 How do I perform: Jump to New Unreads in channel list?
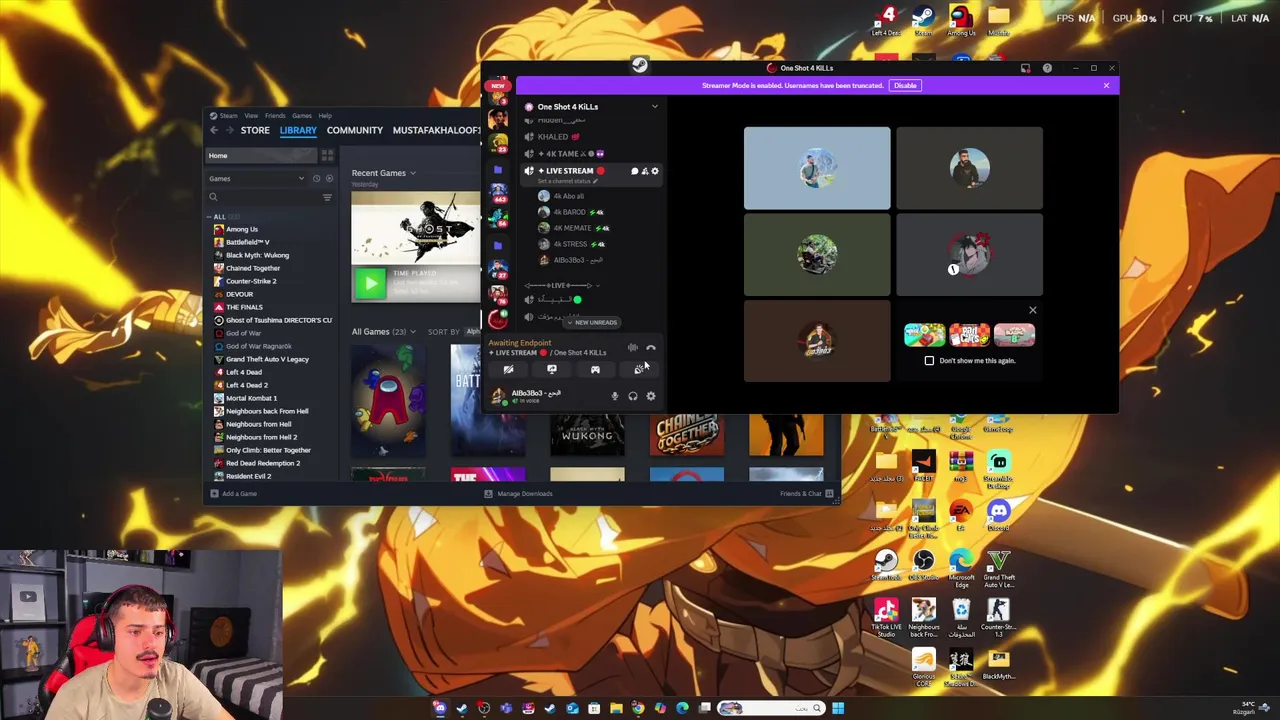(592, 323)
